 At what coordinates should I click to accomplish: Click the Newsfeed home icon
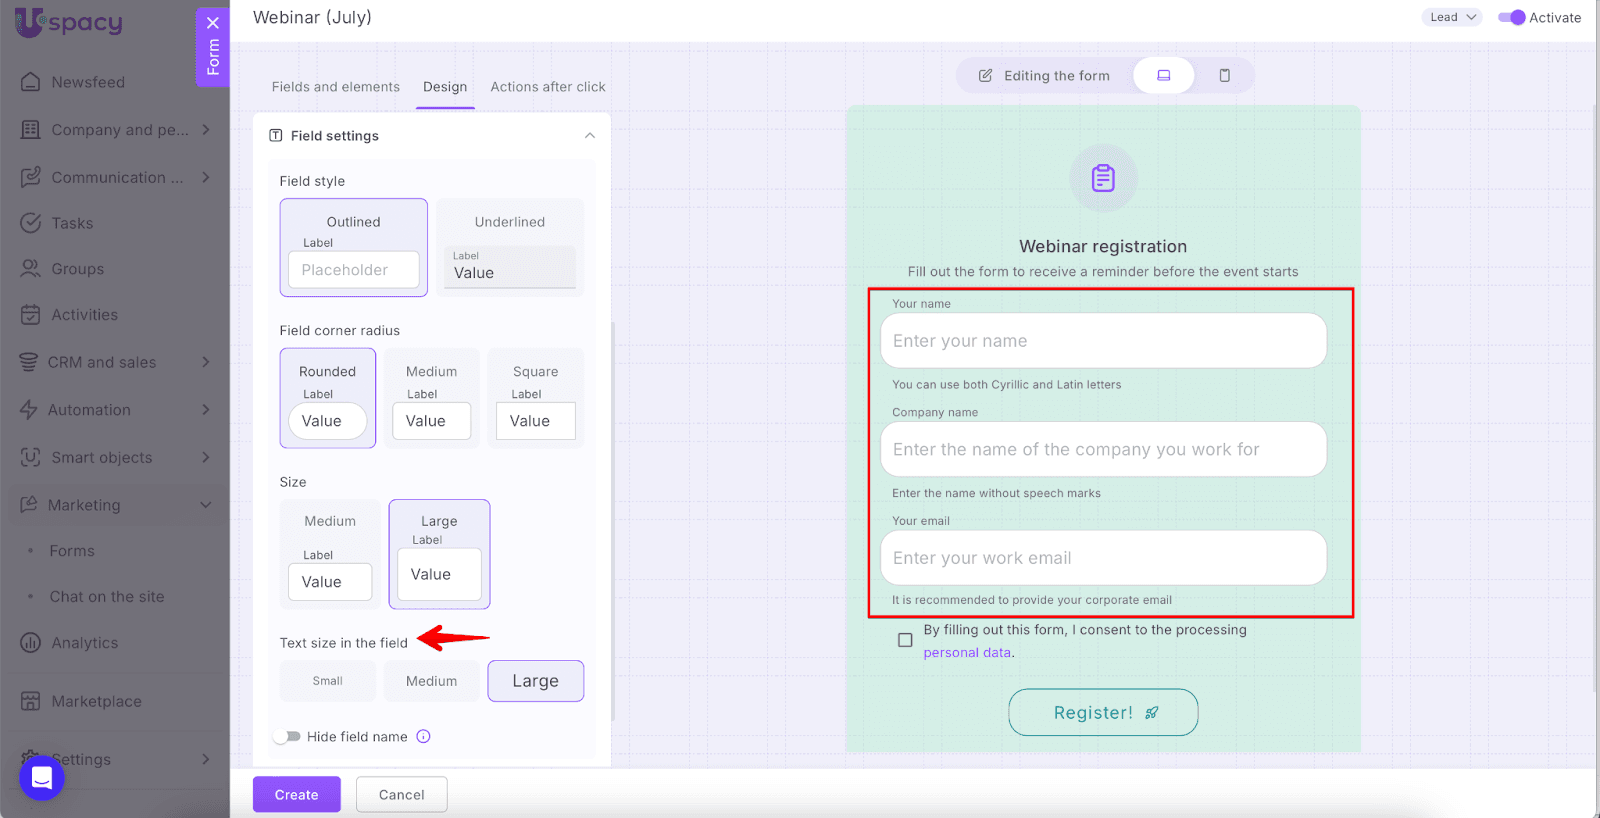(x=31, y=82)
